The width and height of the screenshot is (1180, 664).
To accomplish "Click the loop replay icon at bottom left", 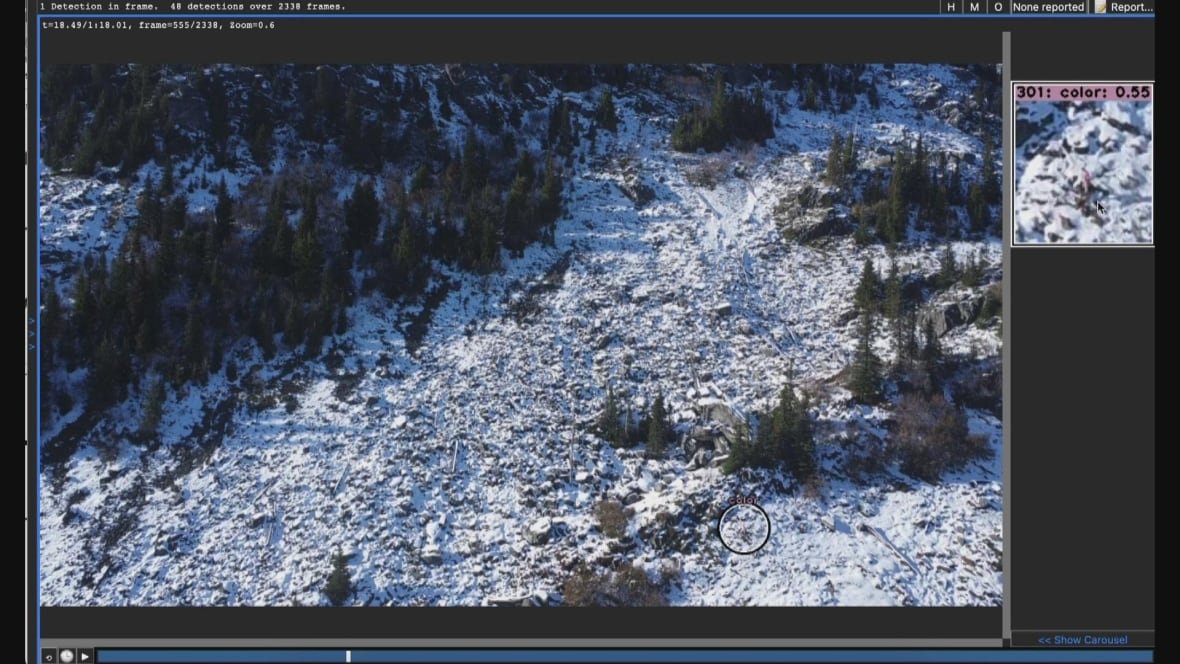I will (x=49, y=656).
